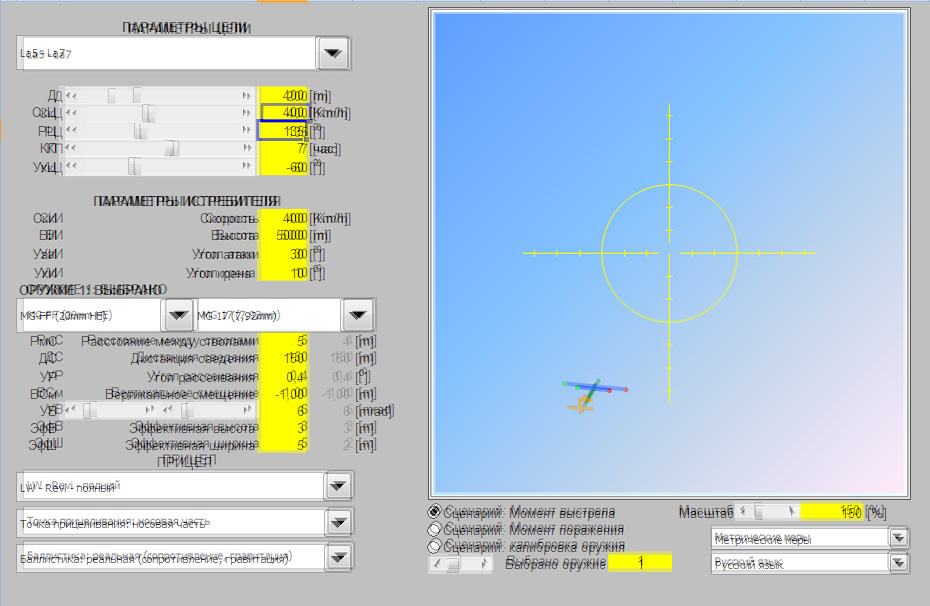
Task: Click the Дистанция сведения yellow value 150
Action: point(284,358)
